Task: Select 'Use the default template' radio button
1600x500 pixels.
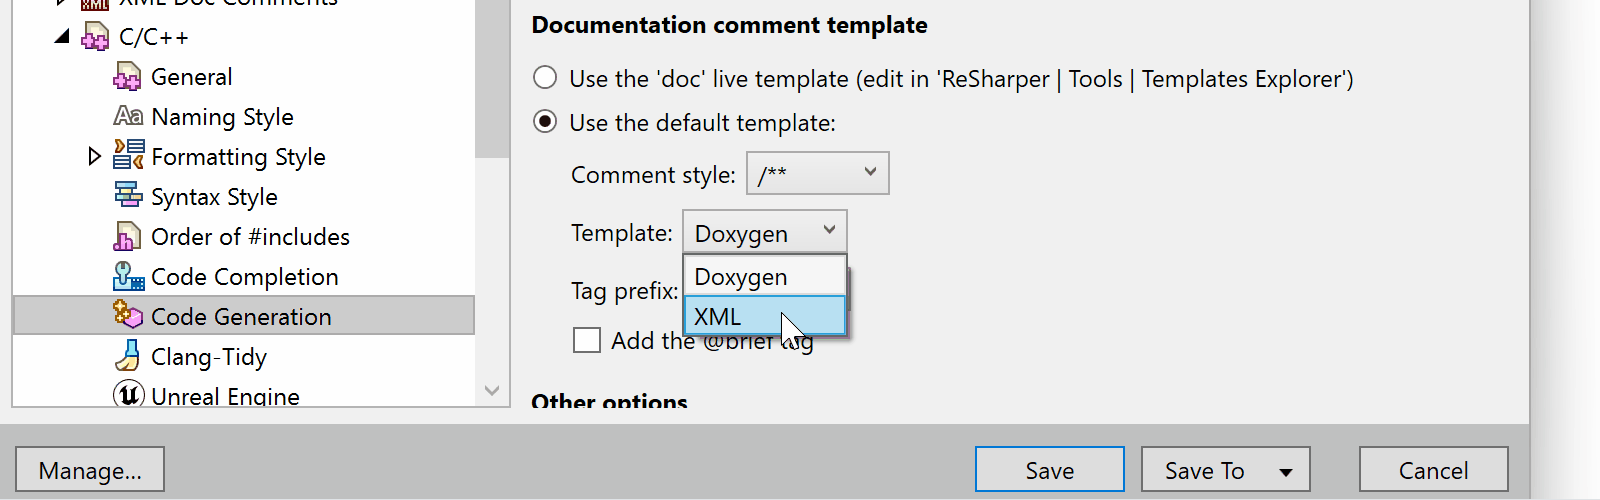Action: click(x=545, y=122)
